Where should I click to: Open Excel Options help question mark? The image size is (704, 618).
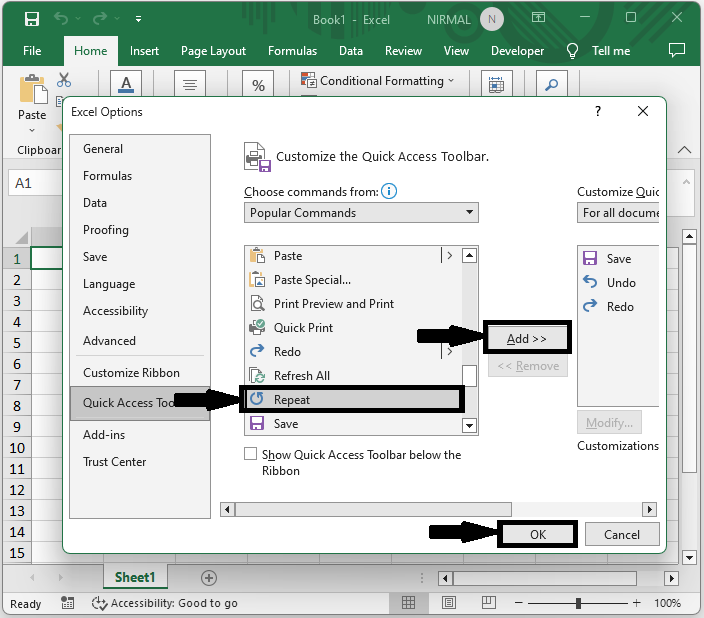598,111
